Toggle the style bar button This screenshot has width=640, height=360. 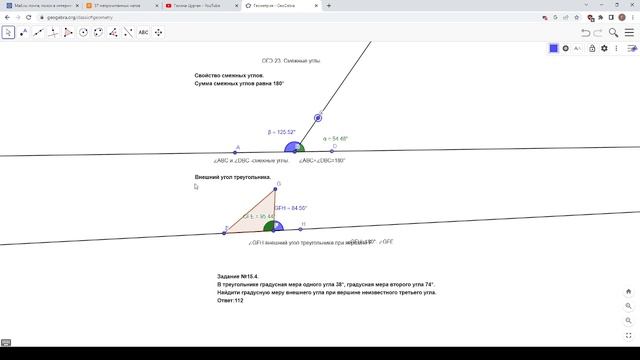[x=632, y=49]
